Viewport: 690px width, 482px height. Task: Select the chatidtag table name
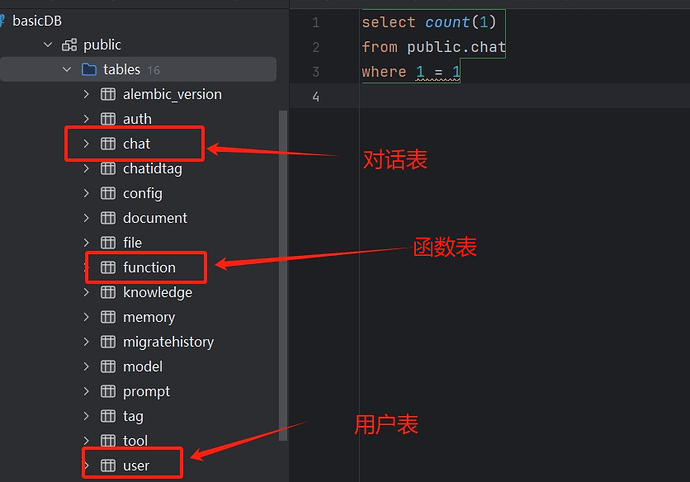coord(152,169)
